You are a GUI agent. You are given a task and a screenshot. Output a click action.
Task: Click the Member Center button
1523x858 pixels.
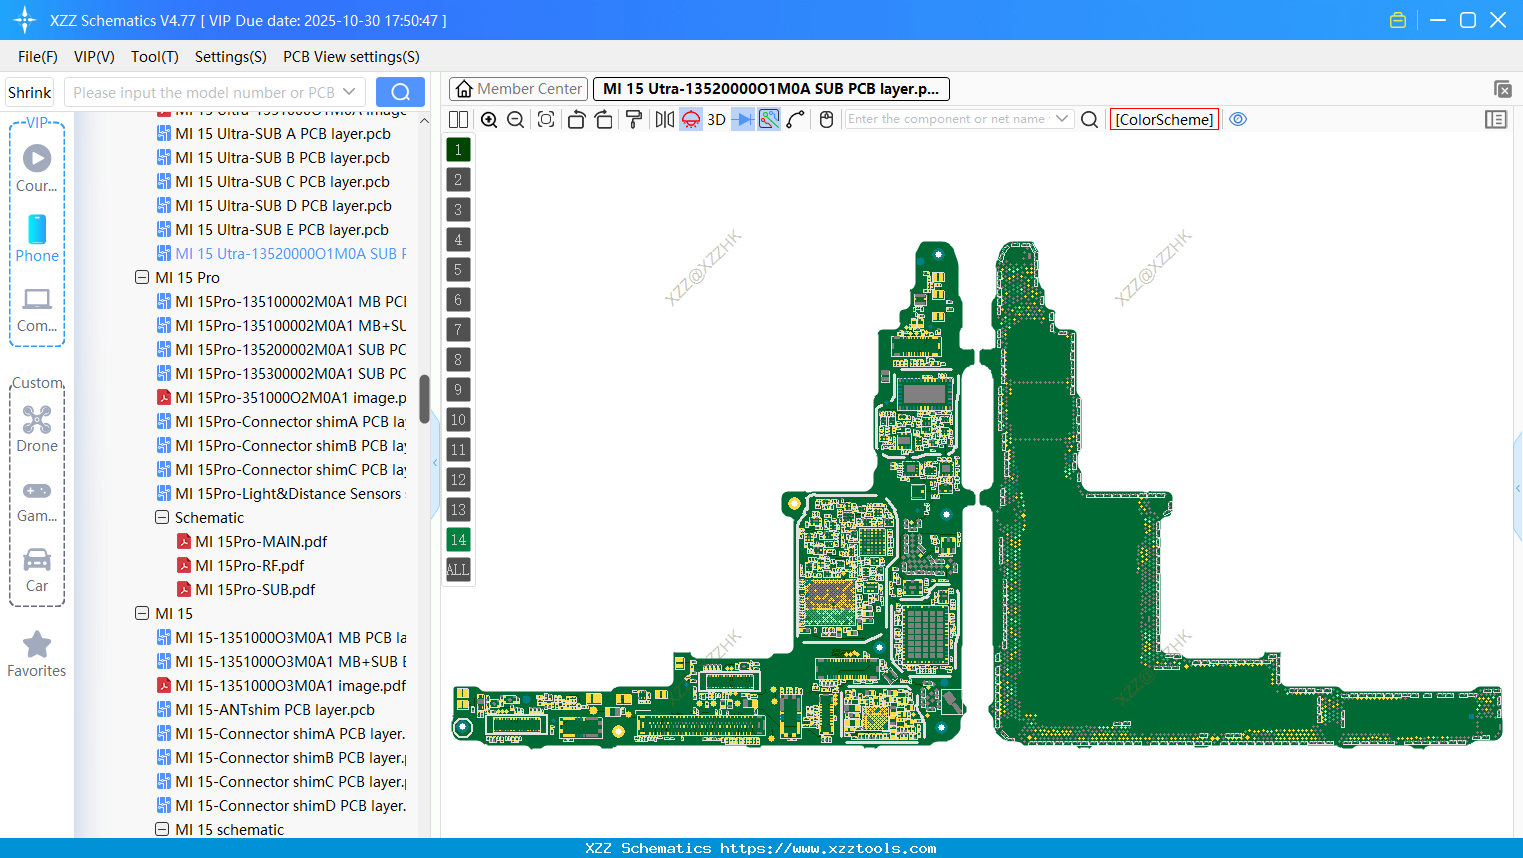tap(517, 88)
